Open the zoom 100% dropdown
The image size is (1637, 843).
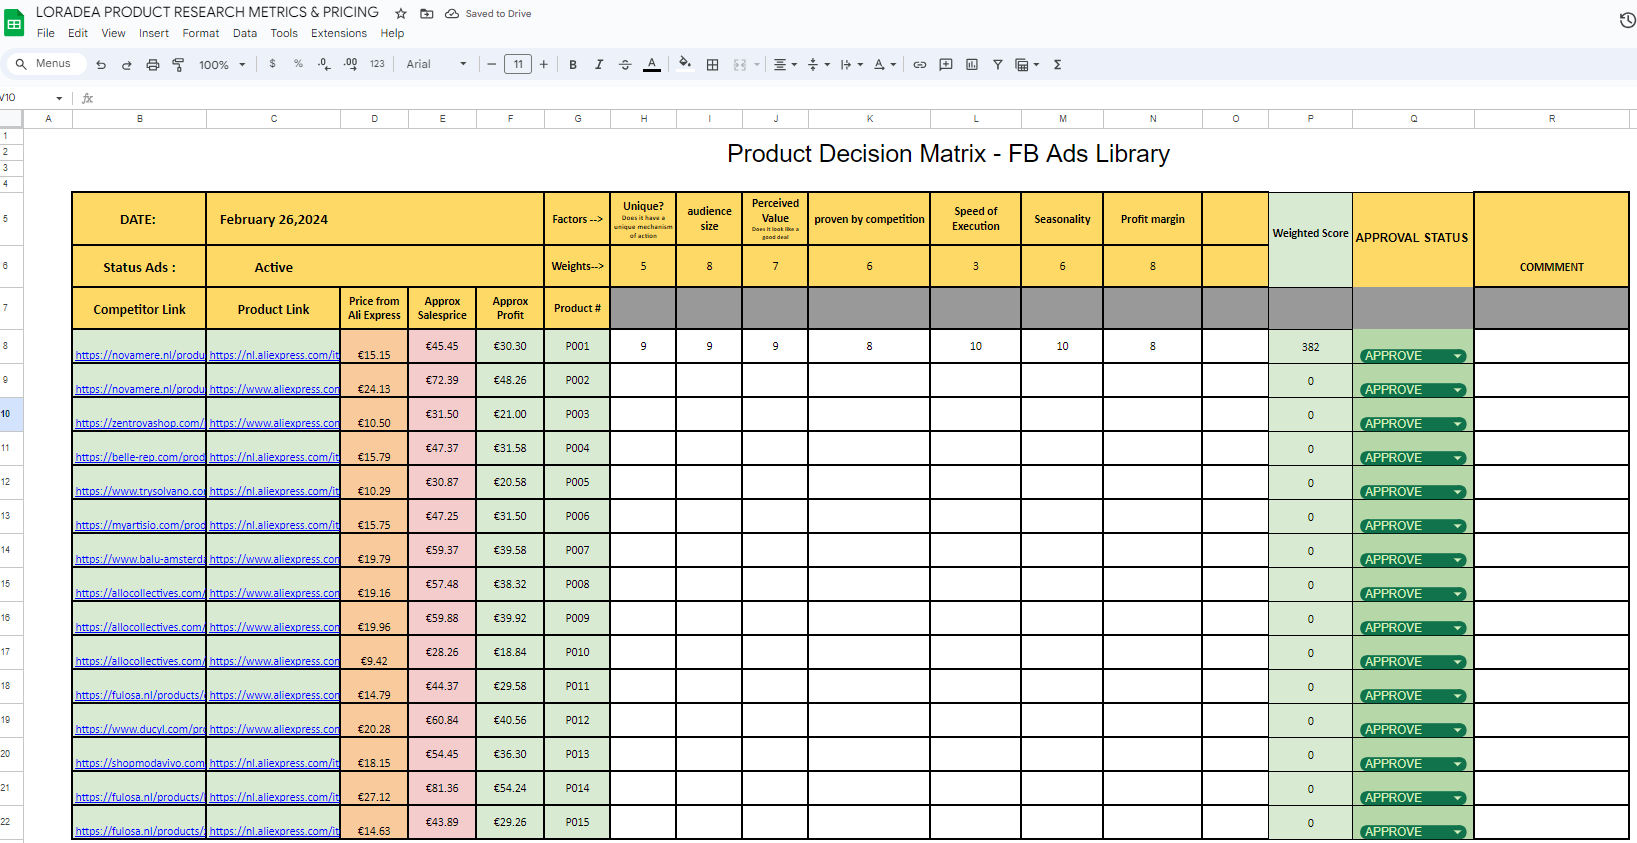(x=222, y=65)
